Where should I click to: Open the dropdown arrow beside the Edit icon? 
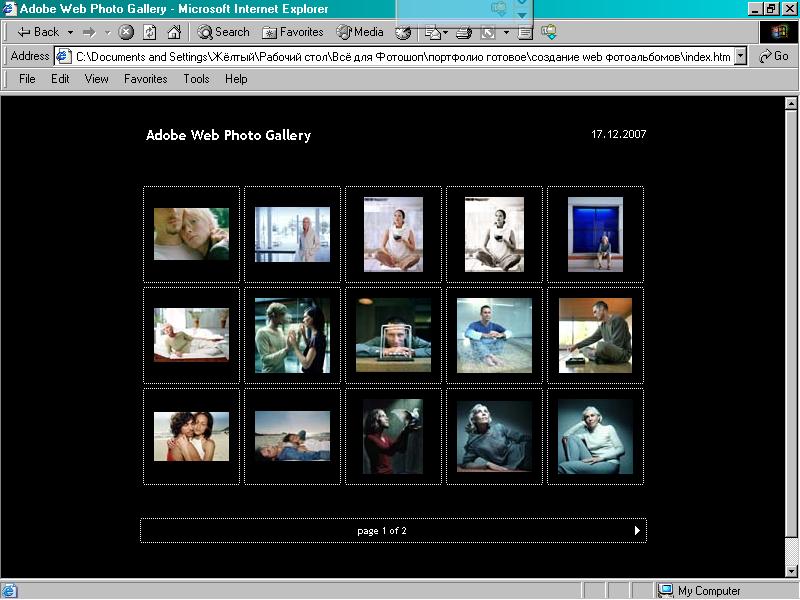pos(506,33)
